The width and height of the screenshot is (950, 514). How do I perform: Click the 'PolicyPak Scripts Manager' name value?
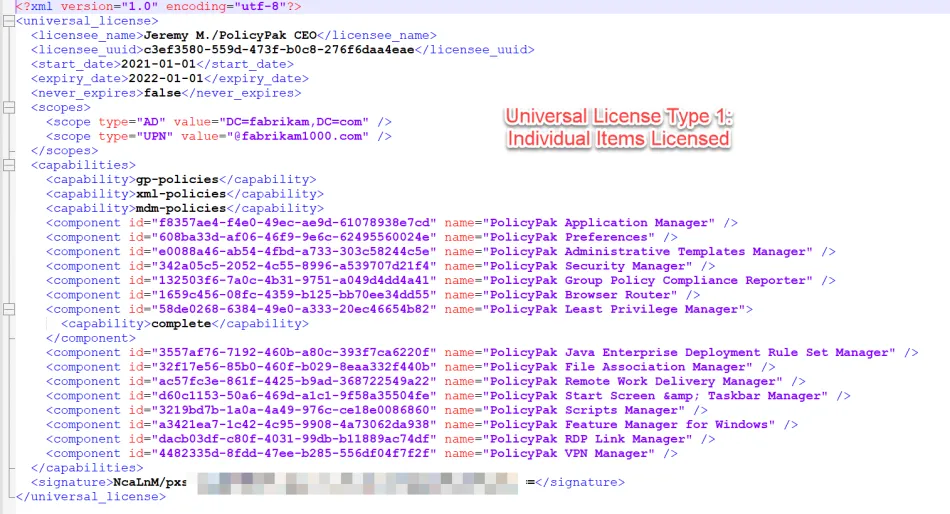click(x=584, y=410)
